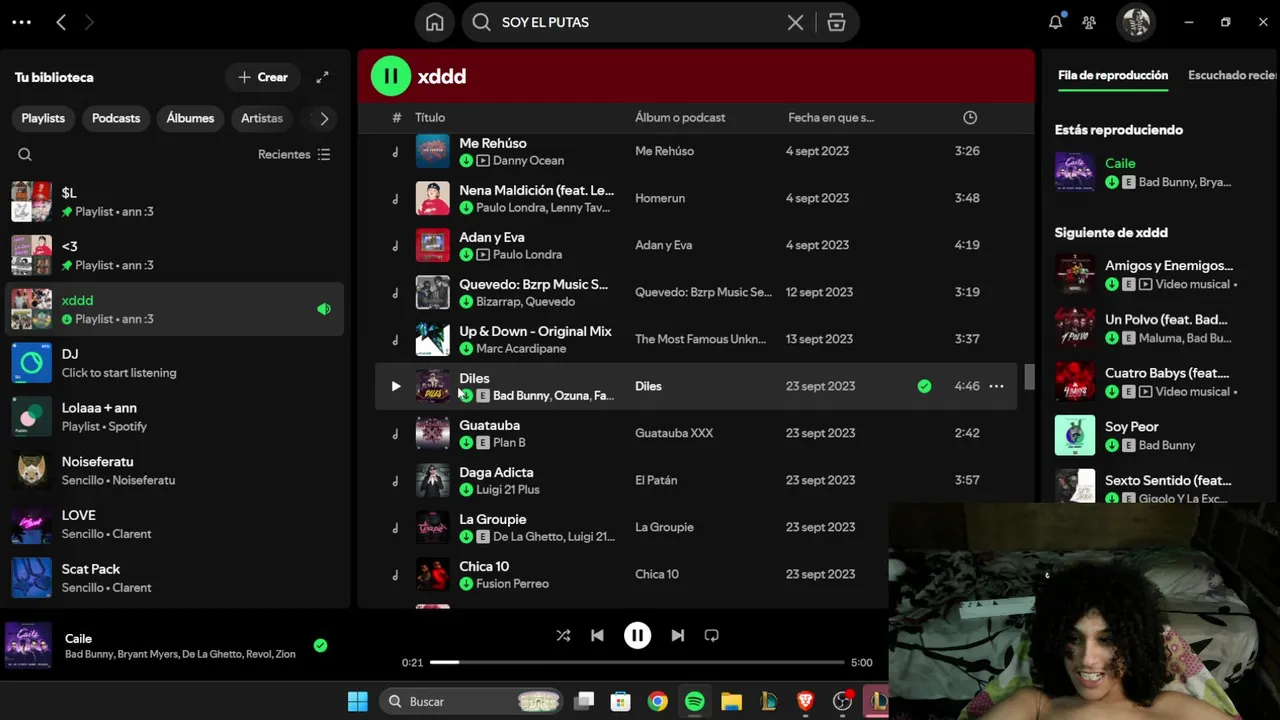Viewport: 1280px width, 720px height.
Task: Sort by the Título column header
Action: click(x=430, y=118)
